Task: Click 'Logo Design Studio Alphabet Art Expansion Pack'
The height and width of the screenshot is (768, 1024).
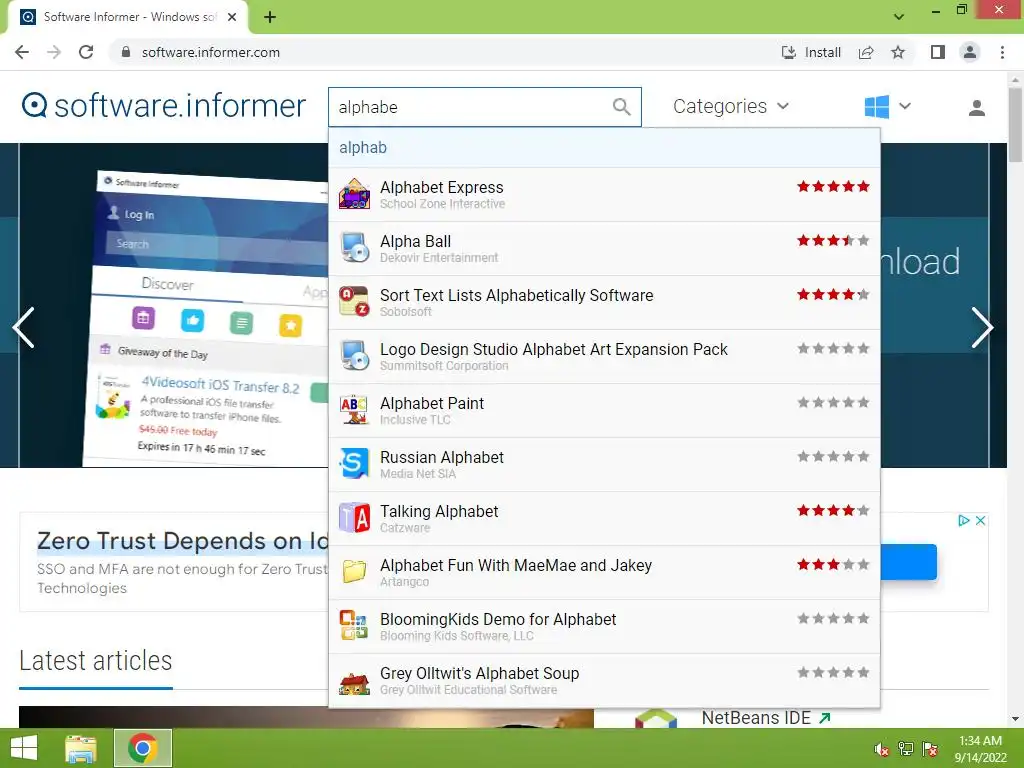Action: [x=553, y=349]
